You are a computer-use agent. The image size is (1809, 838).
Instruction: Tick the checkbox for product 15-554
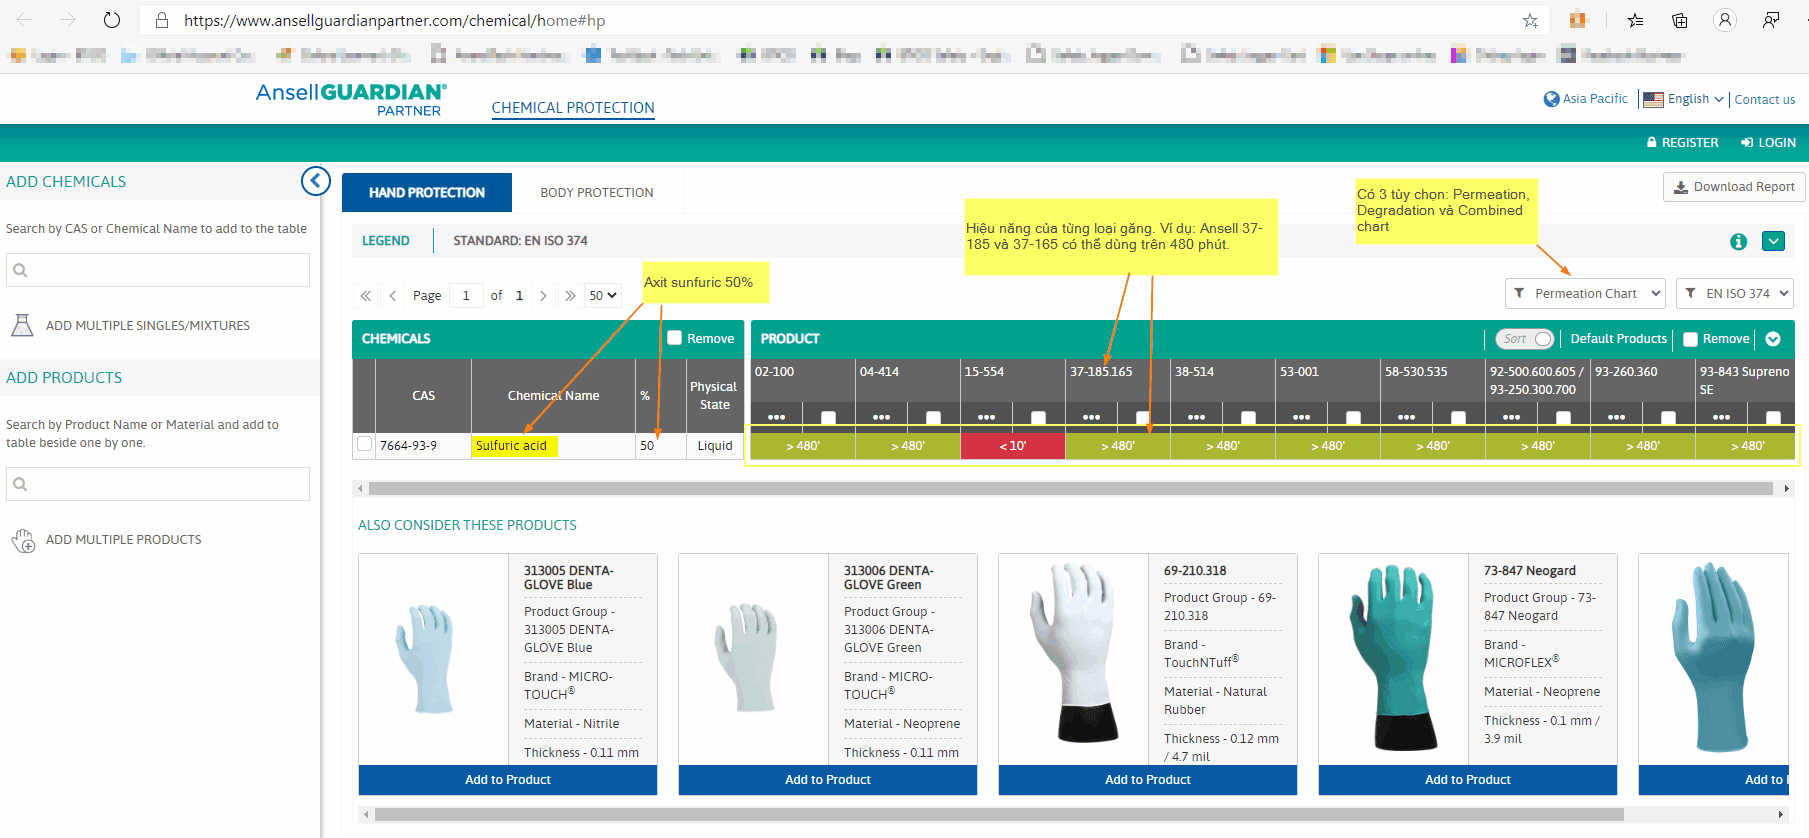(1038, 417)
